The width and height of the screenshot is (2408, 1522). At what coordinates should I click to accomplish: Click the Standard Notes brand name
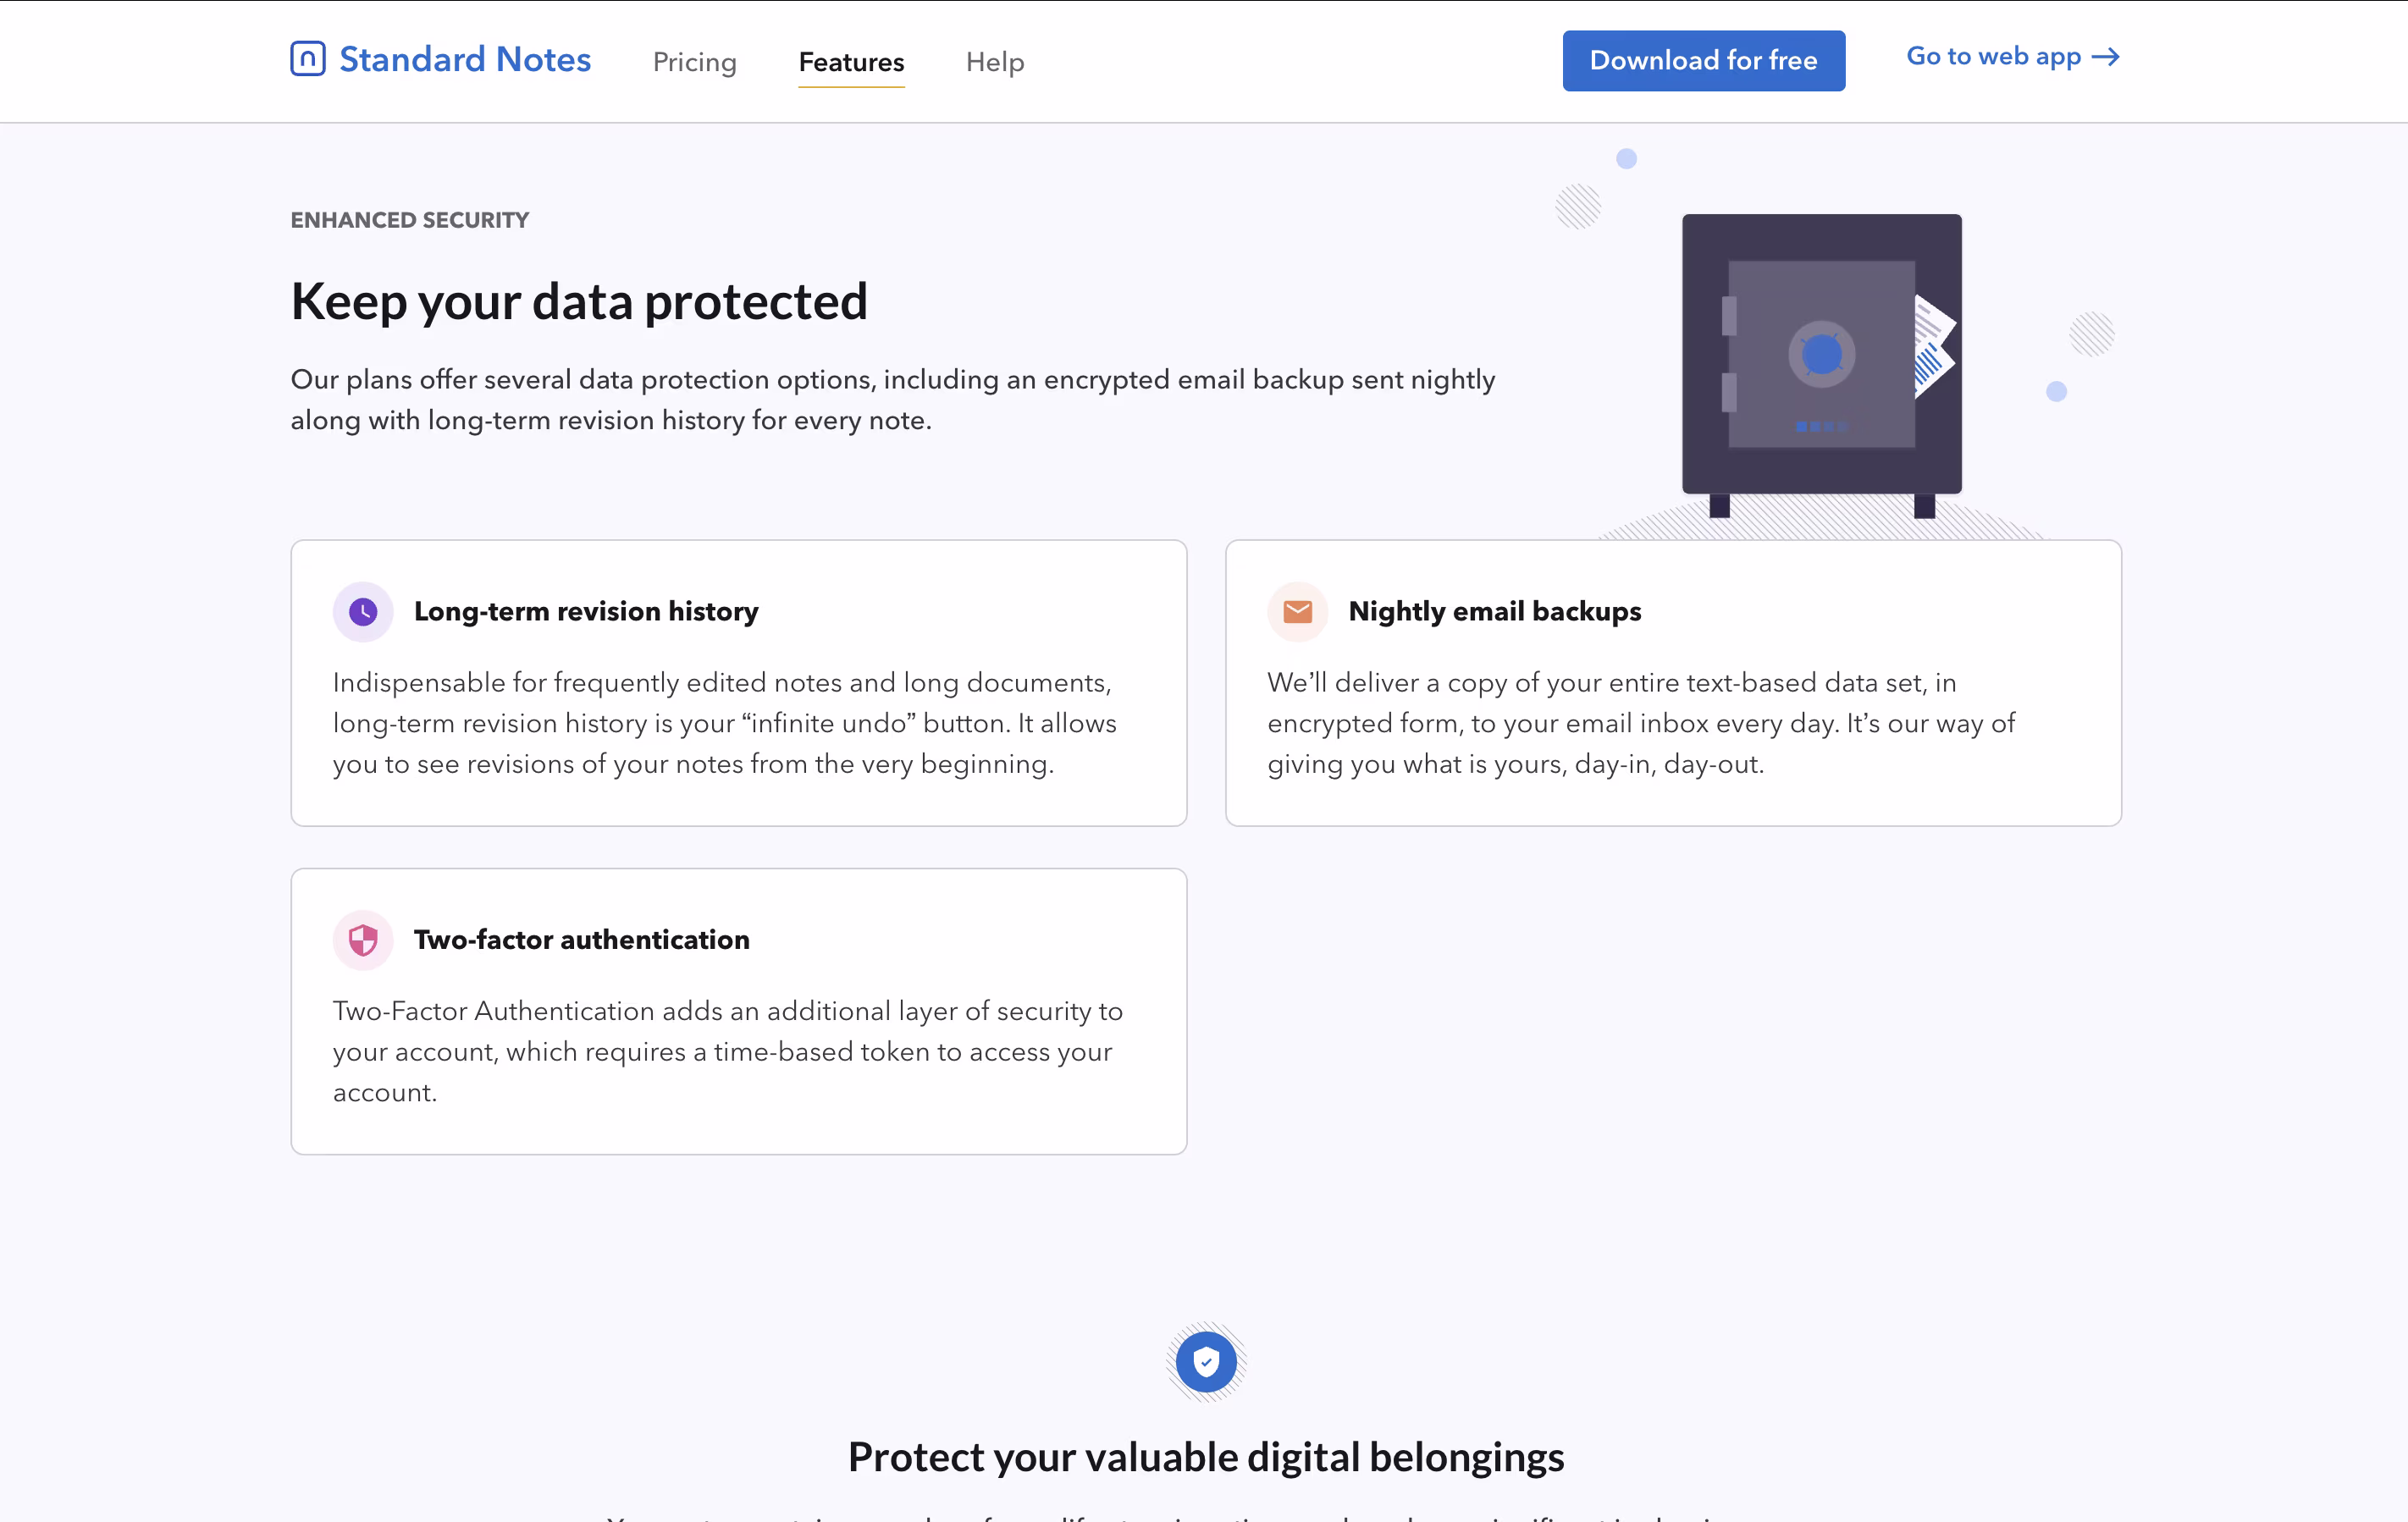point(465,59)
